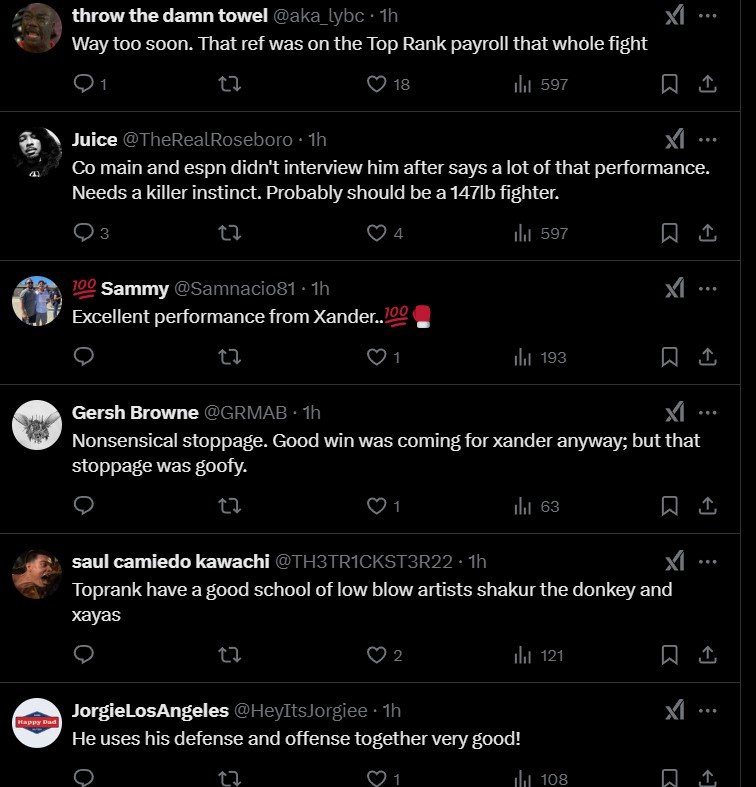The image size is (756, 787).
Task: Bookmark throw the damn towel's tweet
Action: (670, 85)
